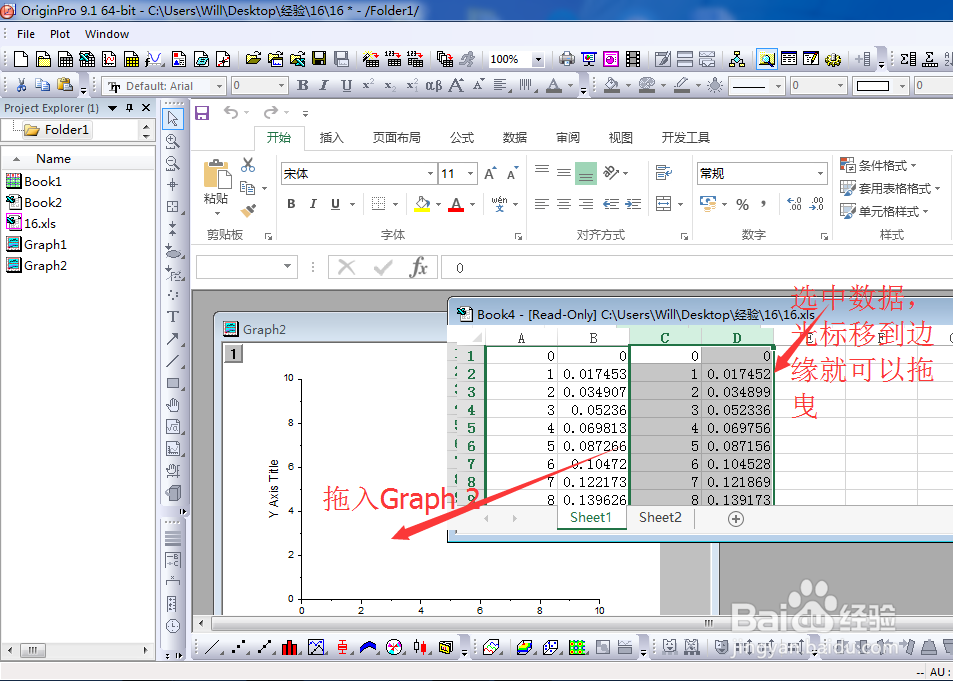This screenshot has width=953, height=681.
Task: Click cell B2 value 0.017453
Action: click(593, 374)
